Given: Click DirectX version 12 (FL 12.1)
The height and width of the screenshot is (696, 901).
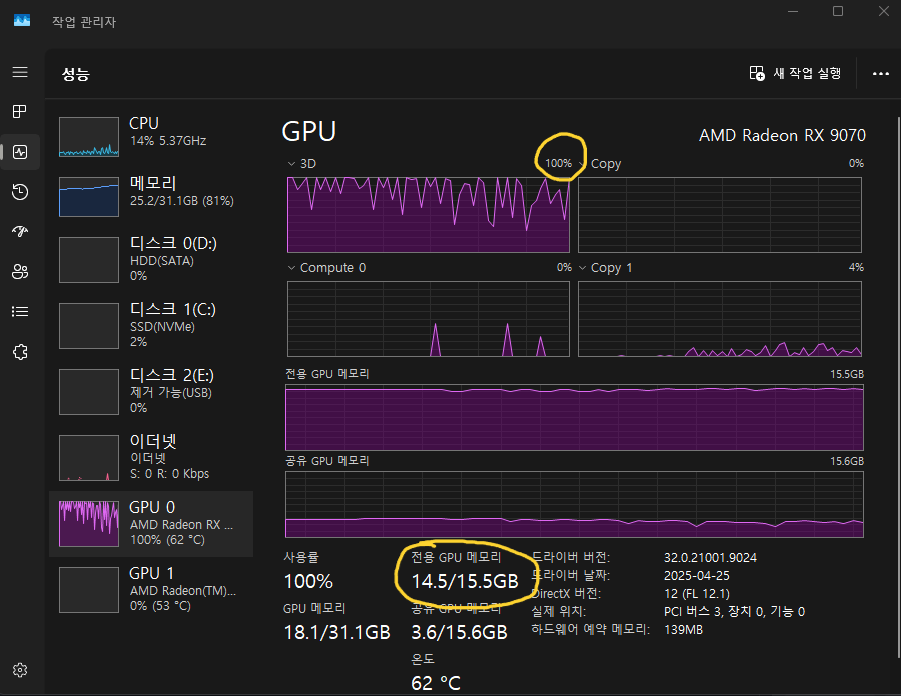Looking at the screenshot, I should tap(696, 594).
